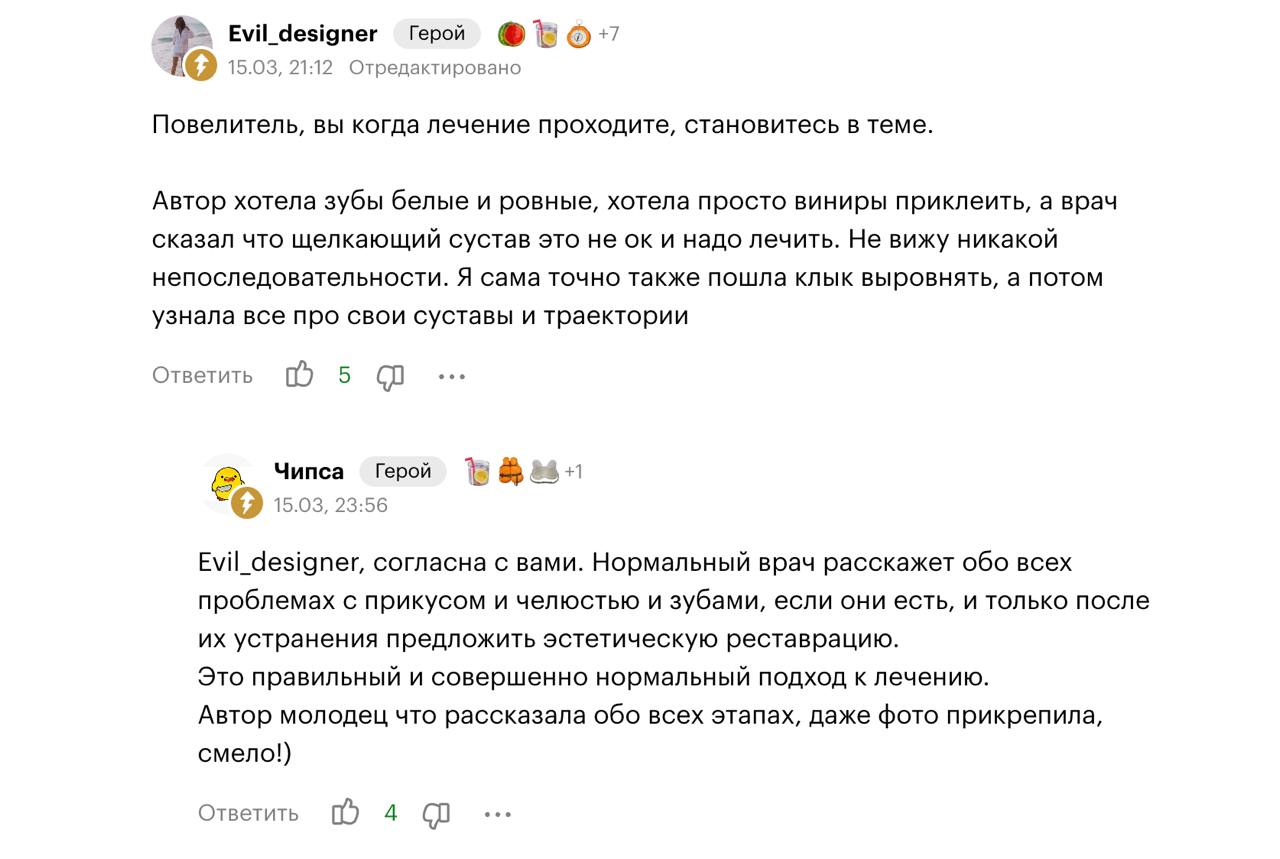Click thumbs up on Чипса's reply
The image size is (1280, 859).
tap(345, 813)
